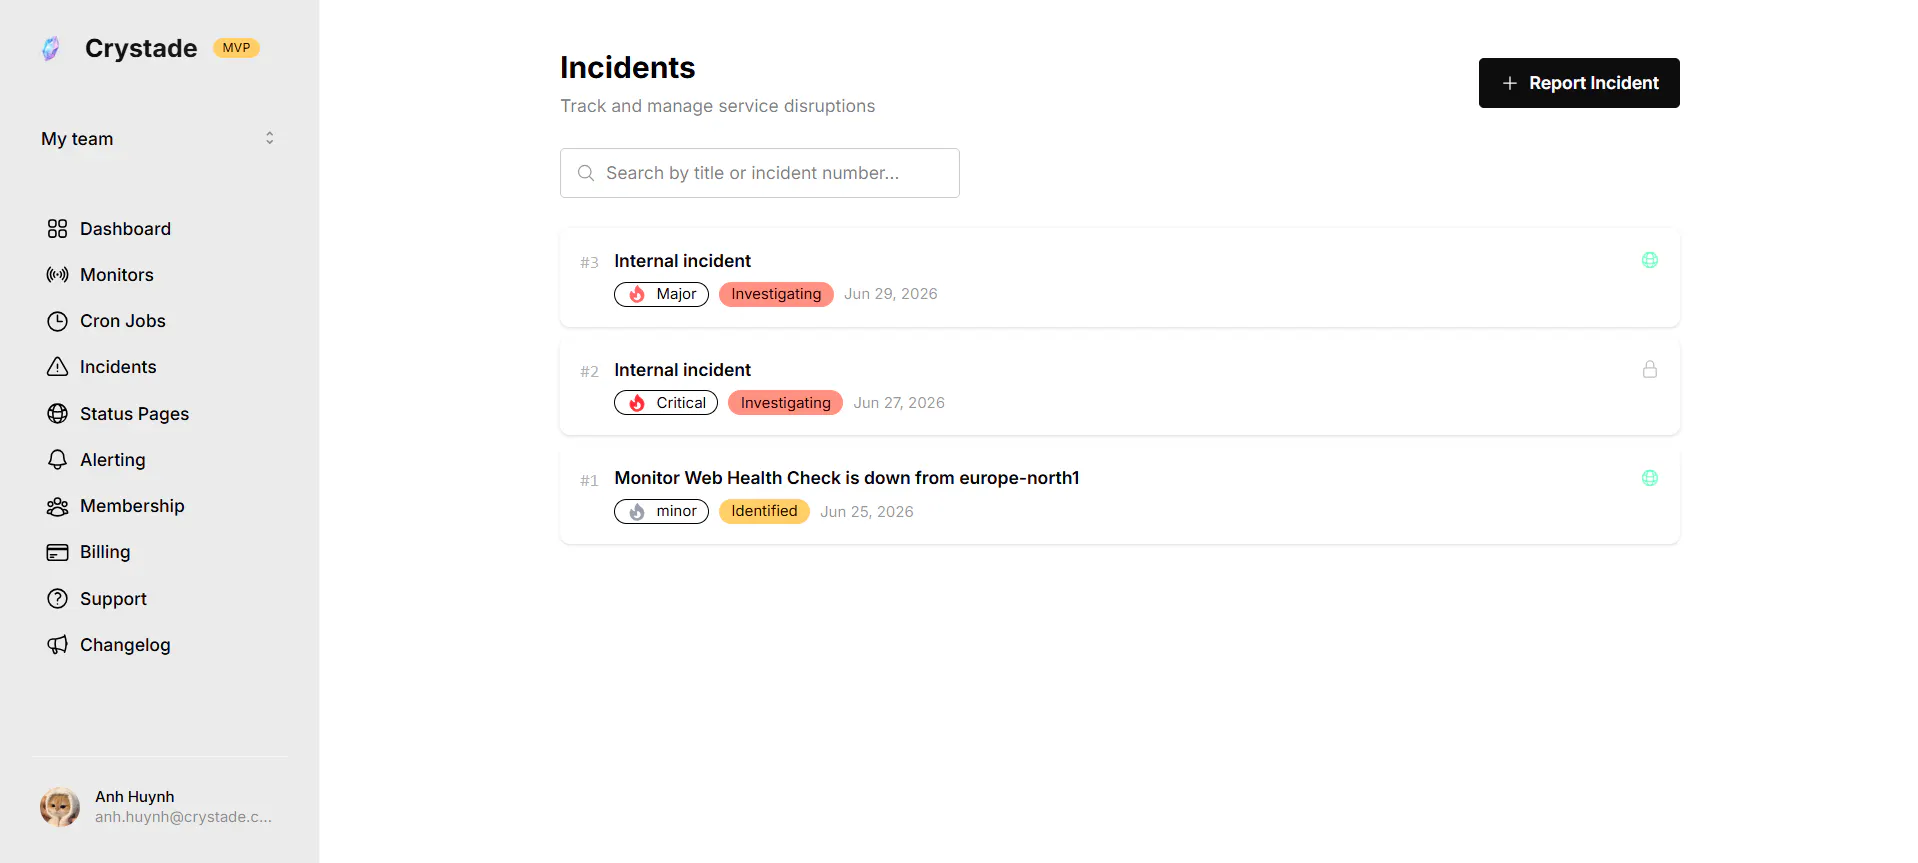Screen dimensions: 1918x863
Task: Select the Billing card icon
Action: coord(57,552)
